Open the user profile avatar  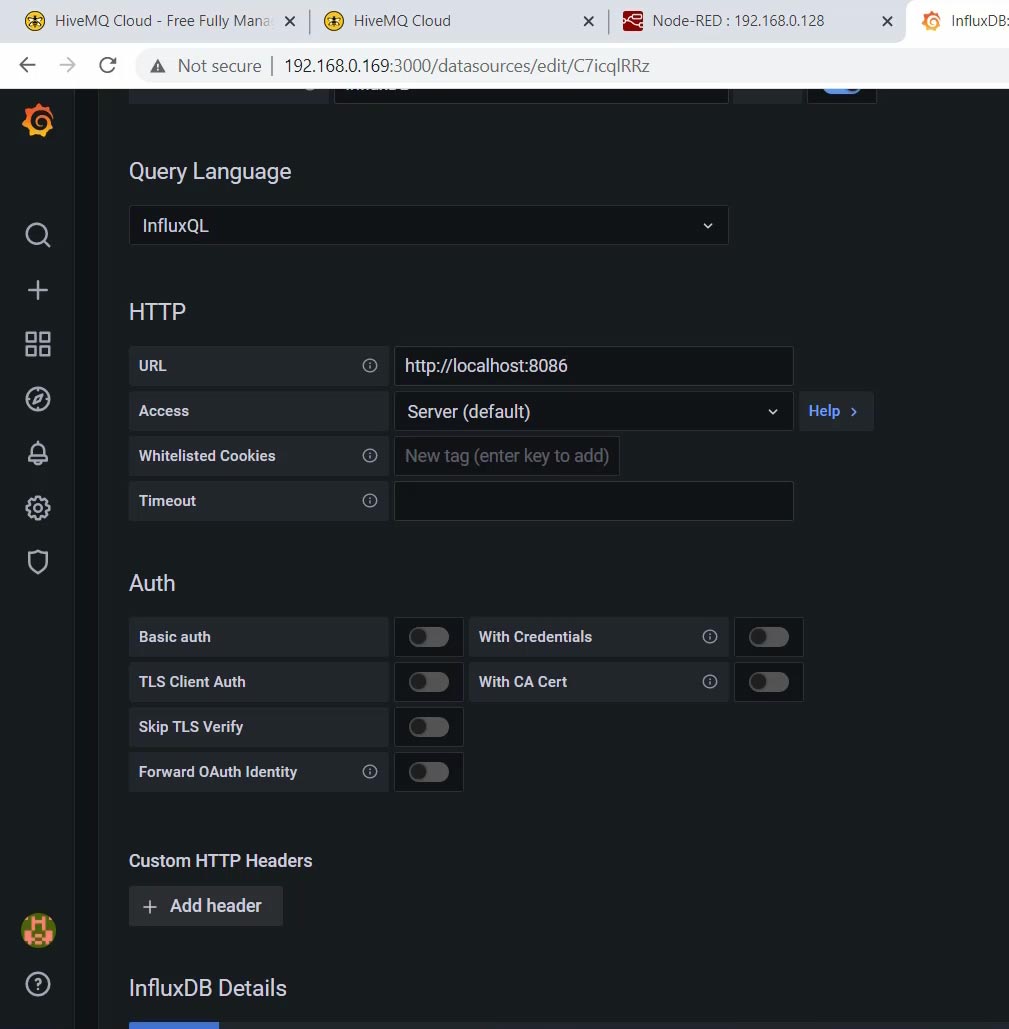click(38, 931)
